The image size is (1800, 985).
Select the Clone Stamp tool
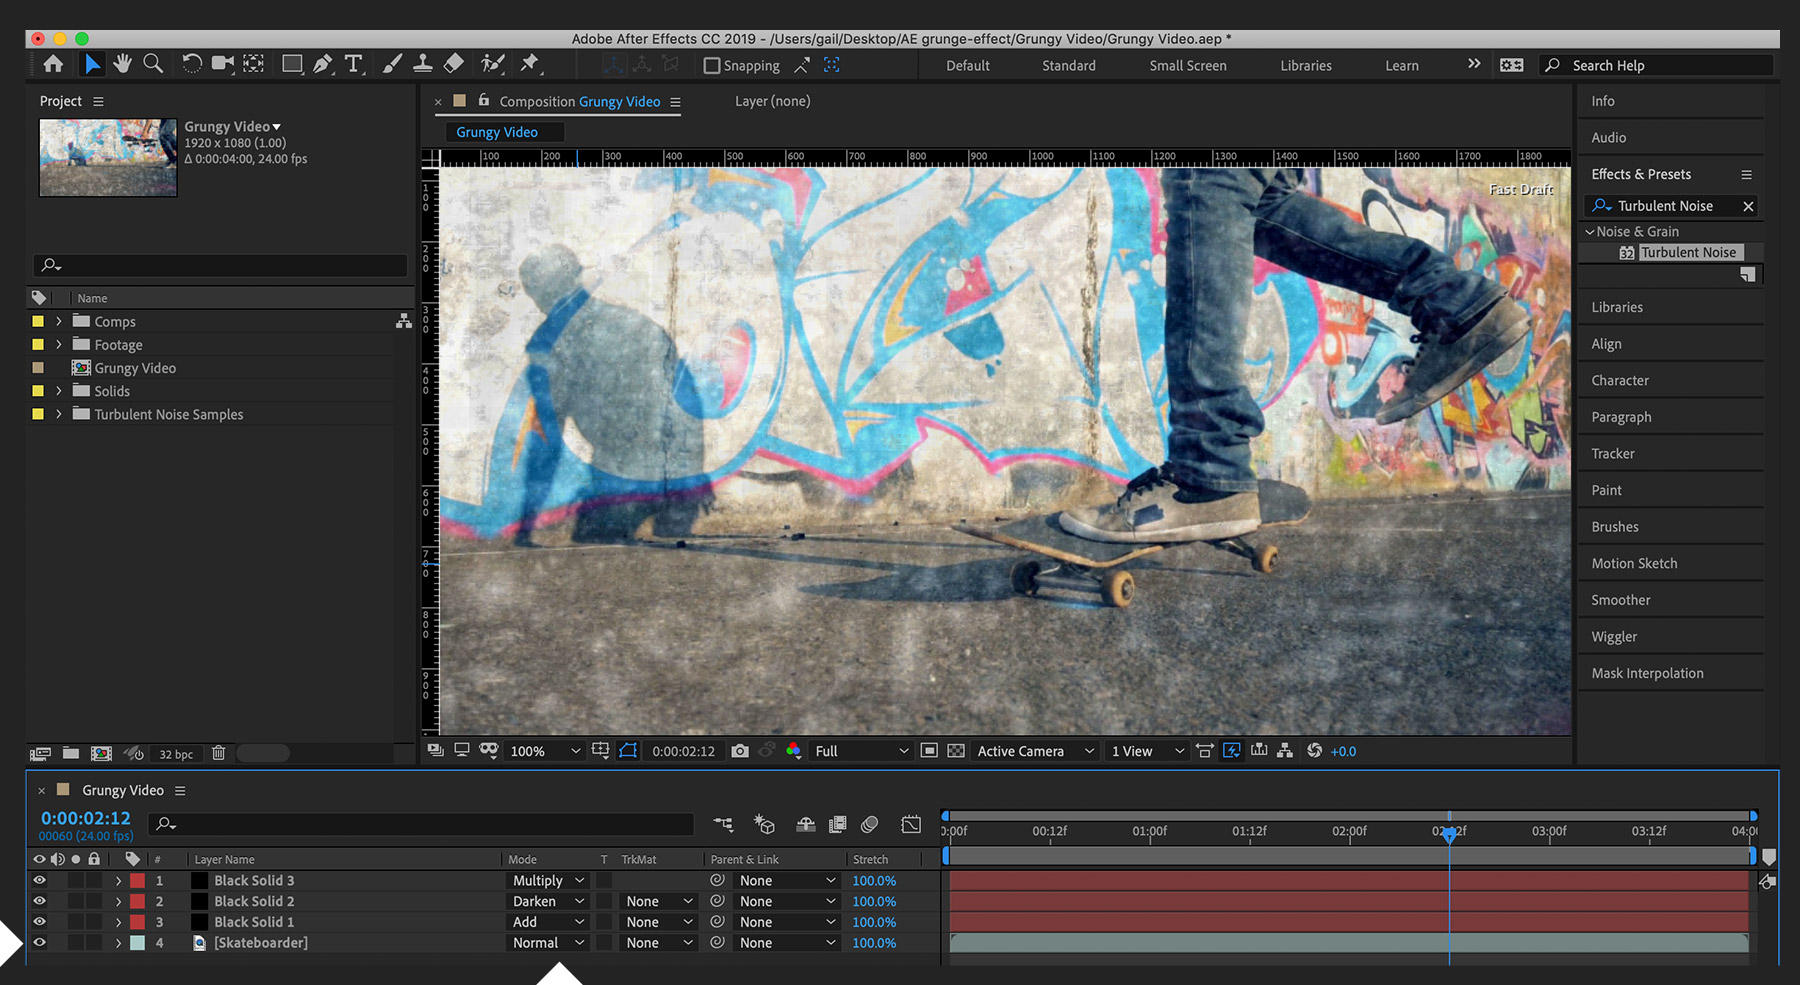click(x=422, y=63)
